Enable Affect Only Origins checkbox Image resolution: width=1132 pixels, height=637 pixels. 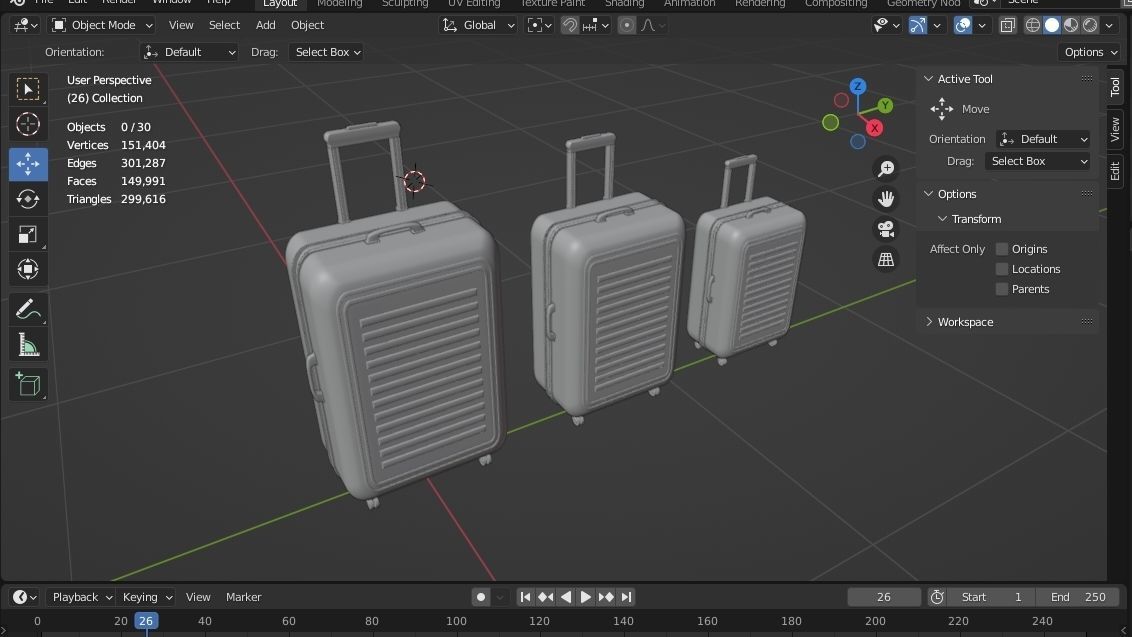pyautogui.click(x=1001, y=249)
